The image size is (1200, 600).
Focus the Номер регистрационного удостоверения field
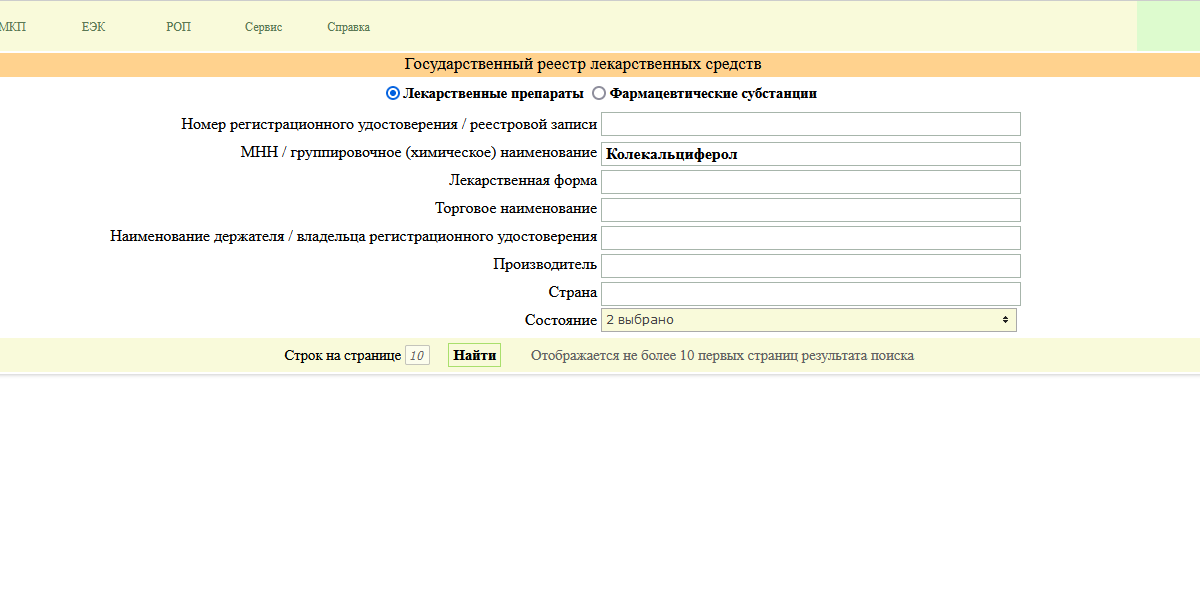click(x=810, y=124)
